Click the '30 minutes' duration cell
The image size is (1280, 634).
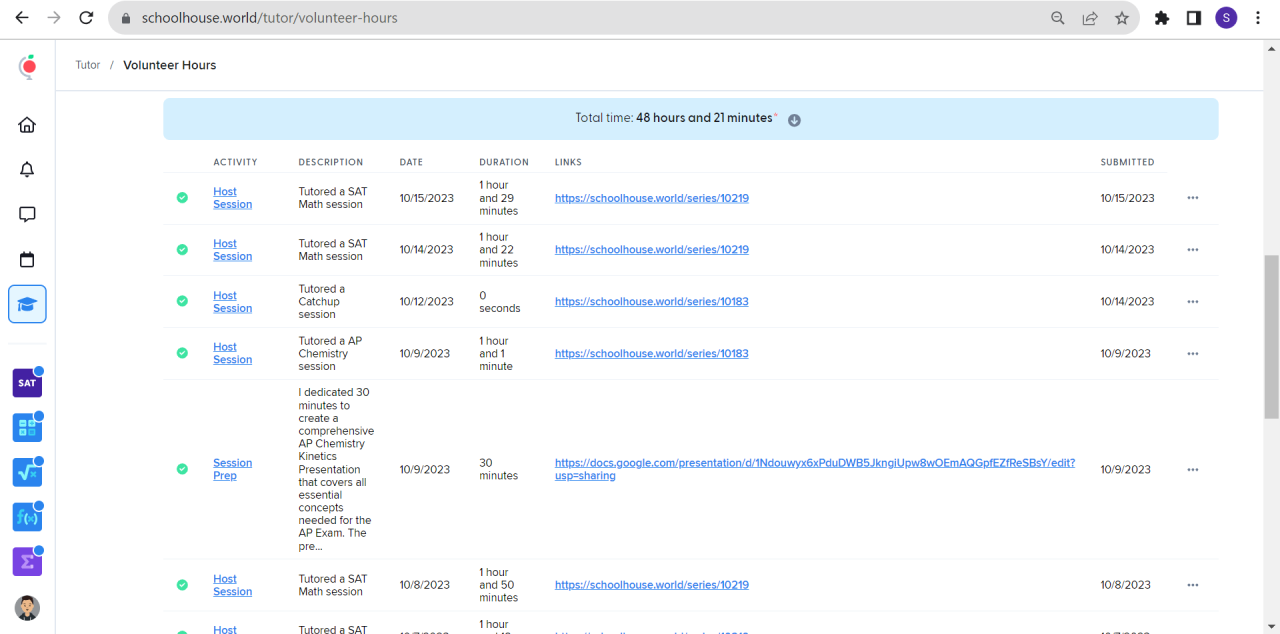499,469
